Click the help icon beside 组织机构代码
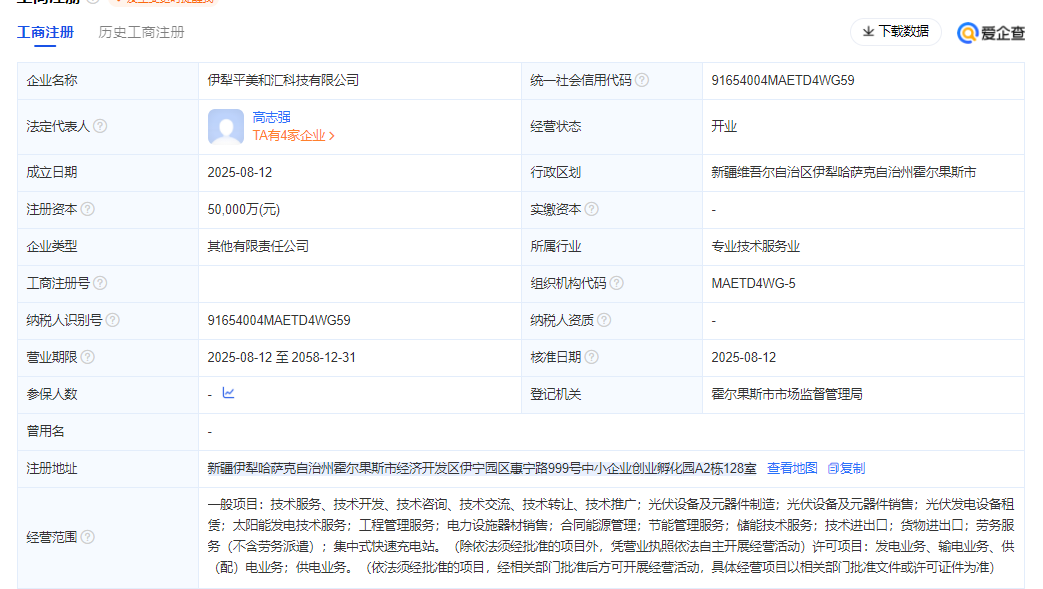 pos(617,283)
